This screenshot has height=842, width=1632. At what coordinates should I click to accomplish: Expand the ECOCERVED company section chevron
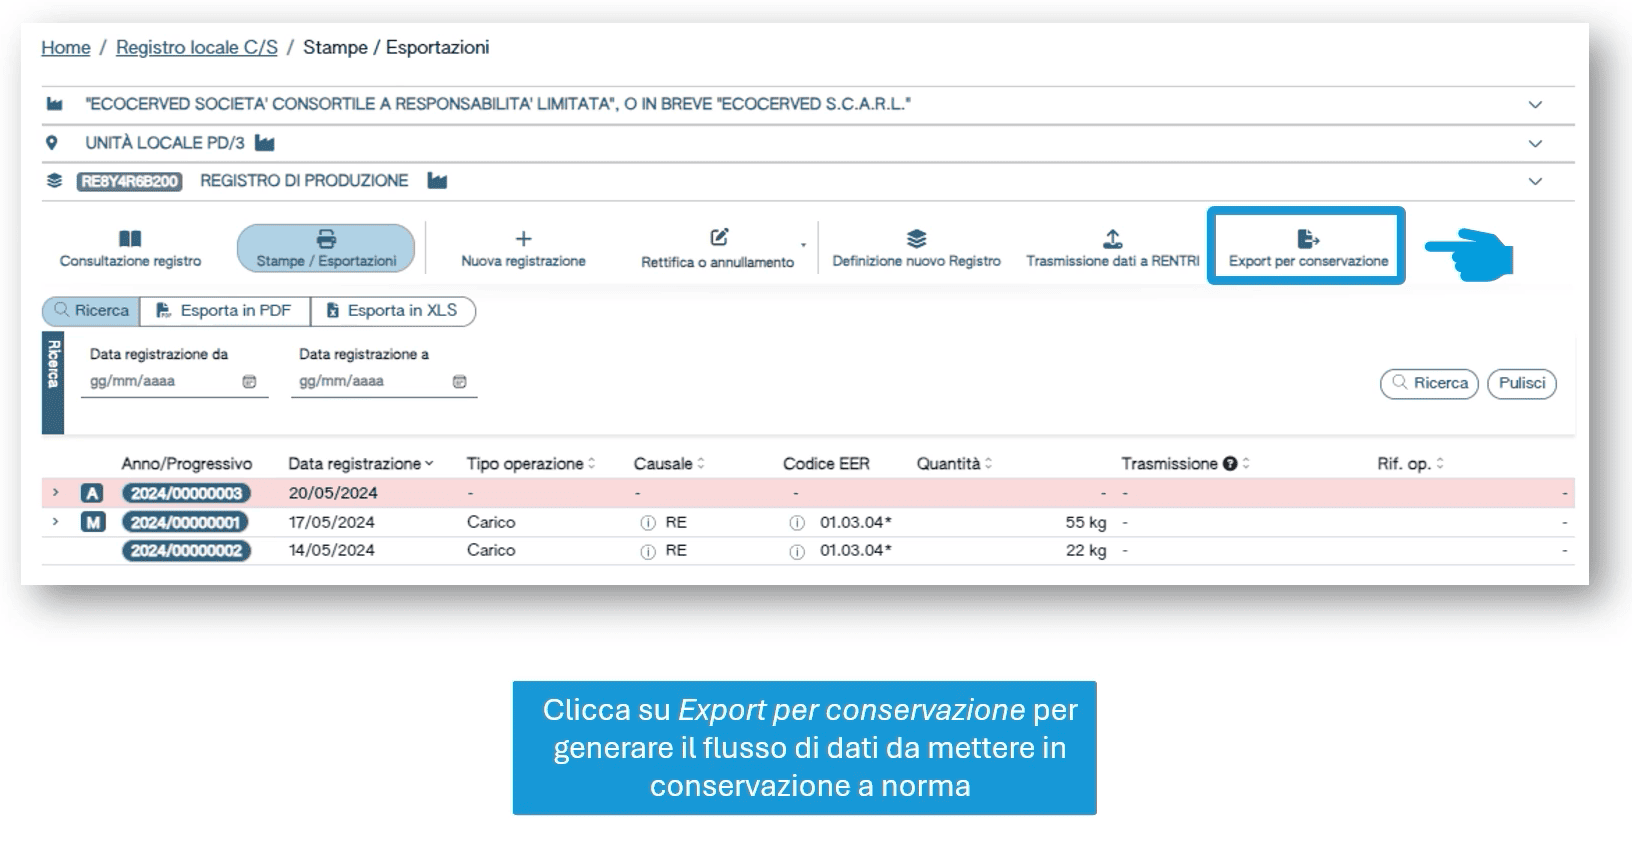pos(1535,105)
